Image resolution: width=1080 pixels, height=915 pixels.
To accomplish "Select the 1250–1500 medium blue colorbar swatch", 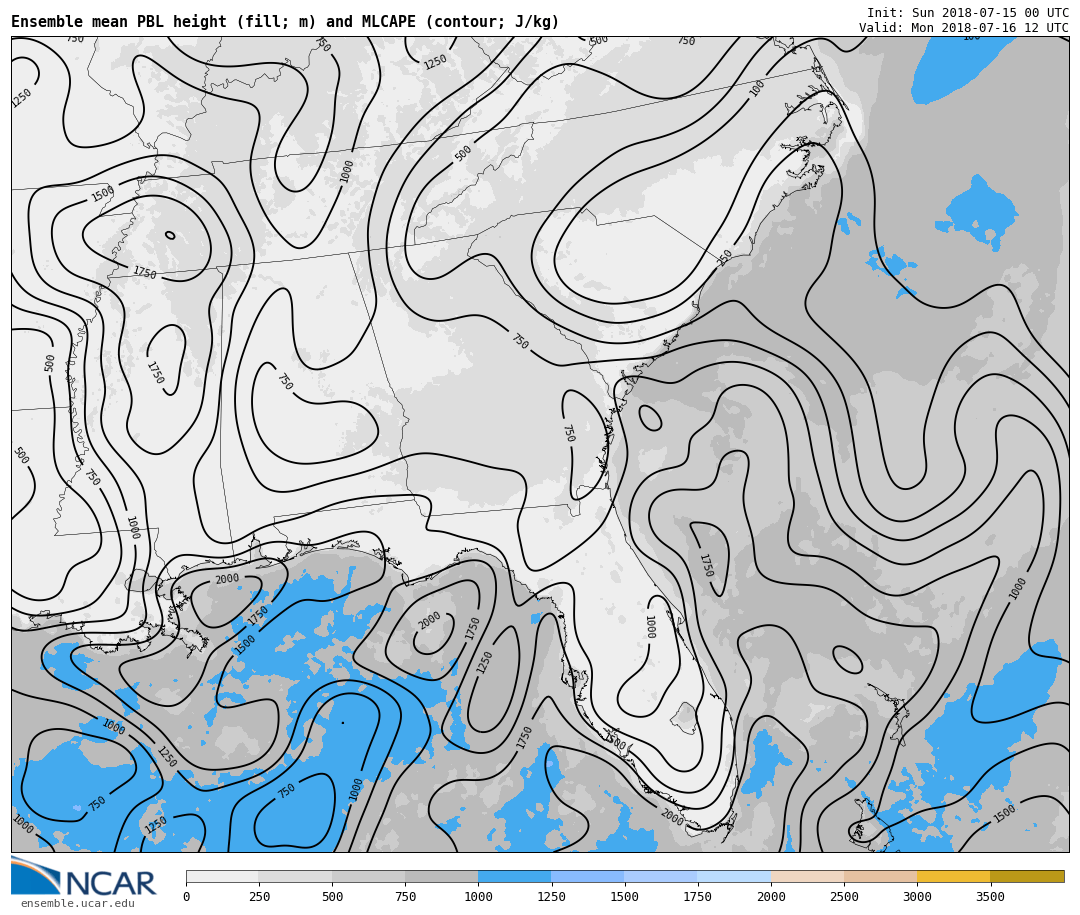I will click(x=587, y=876).
